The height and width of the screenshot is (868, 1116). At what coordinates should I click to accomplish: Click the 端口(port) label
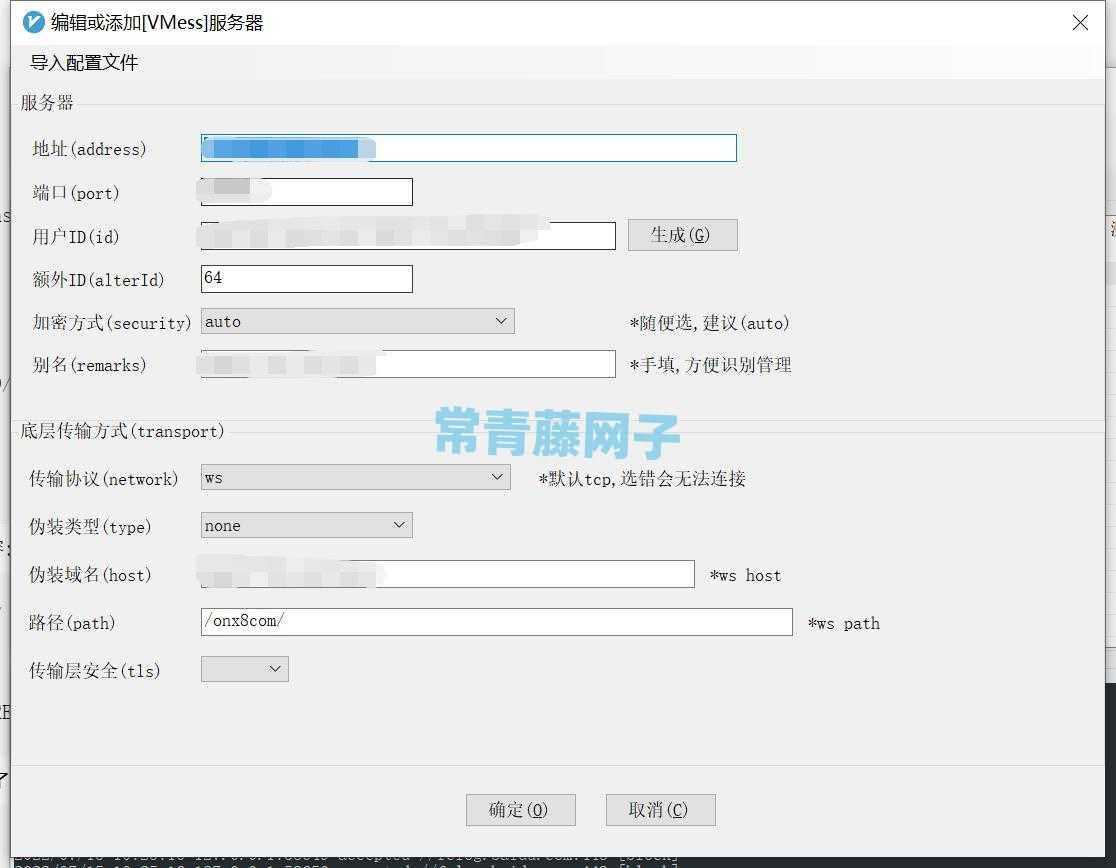(76, 193)
